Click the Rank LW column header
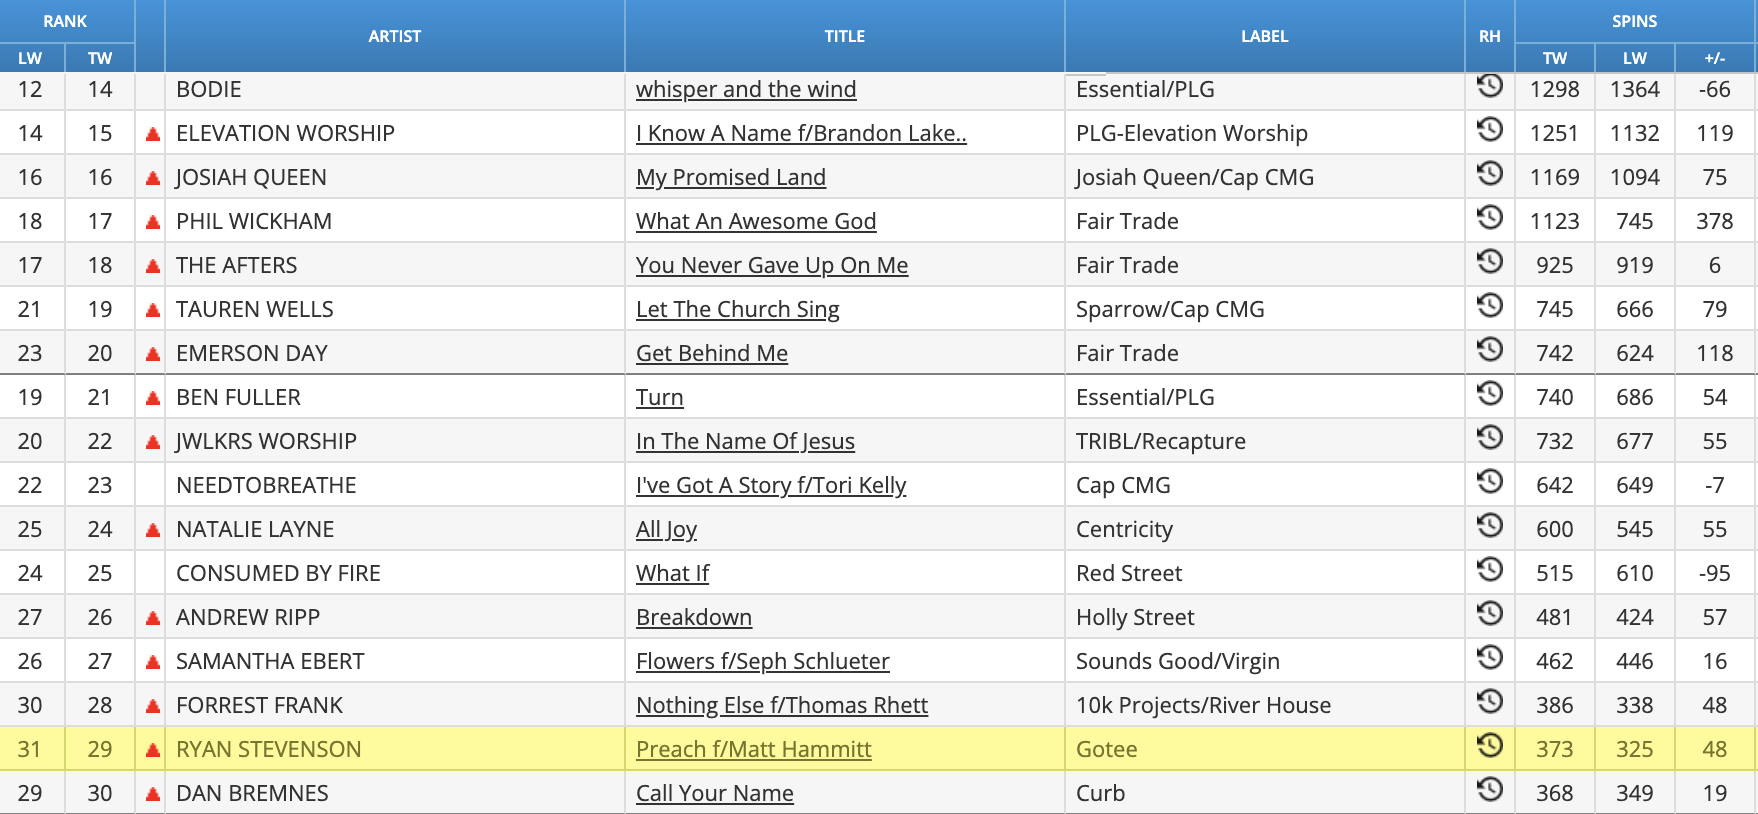This screenshot has height=814, width=1758. coord(31,58)
